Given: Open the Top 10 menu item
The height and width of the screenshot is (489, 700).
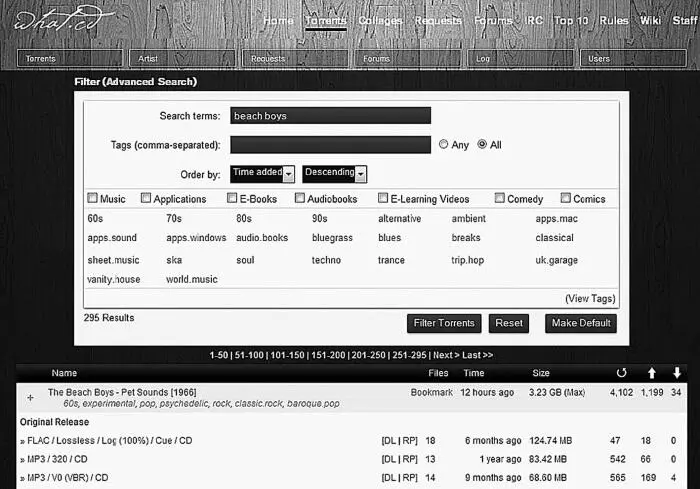Looking at the screenshot, I should [x=571, y=21].
